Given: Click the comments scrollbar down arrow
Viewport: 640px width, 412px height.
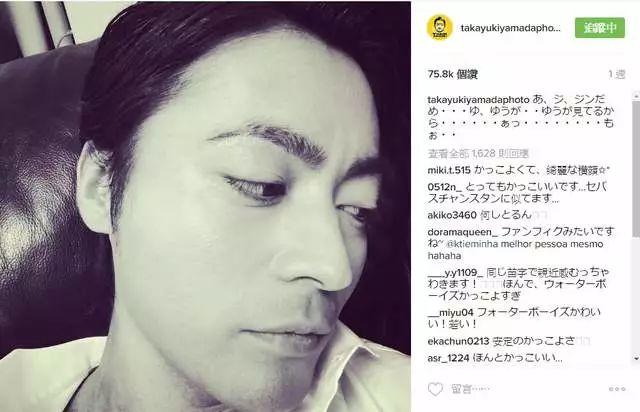Looking at the screenshot, I should point(636,359).
